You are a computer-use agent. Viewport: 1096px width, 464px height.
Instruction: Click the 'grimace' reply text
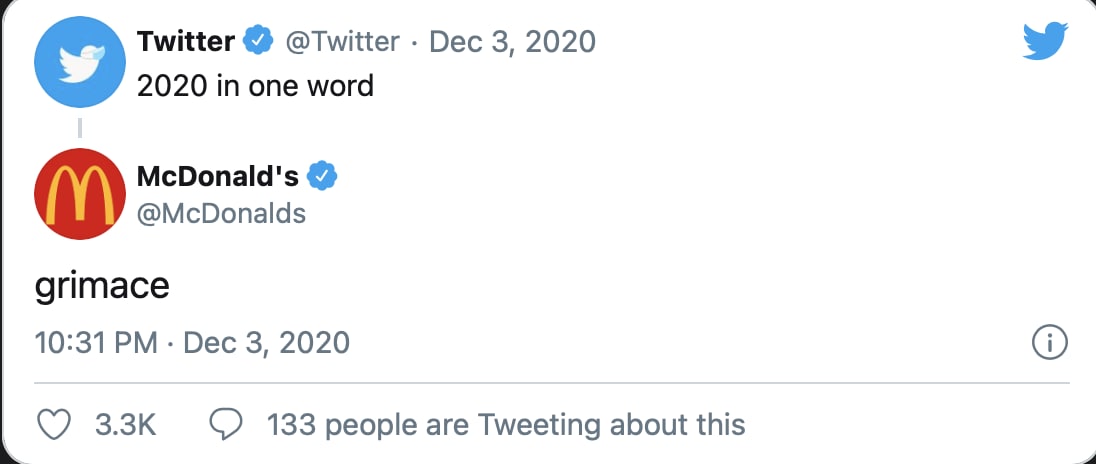click(x=102, y=287)
